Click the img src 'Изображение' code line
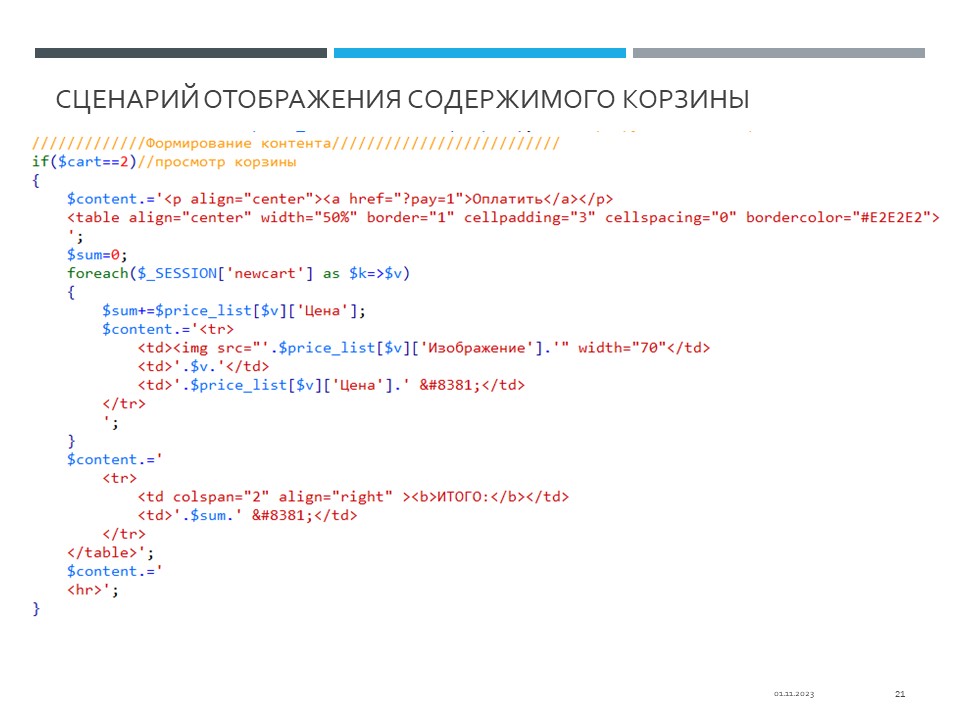 [x=424, y=347]
